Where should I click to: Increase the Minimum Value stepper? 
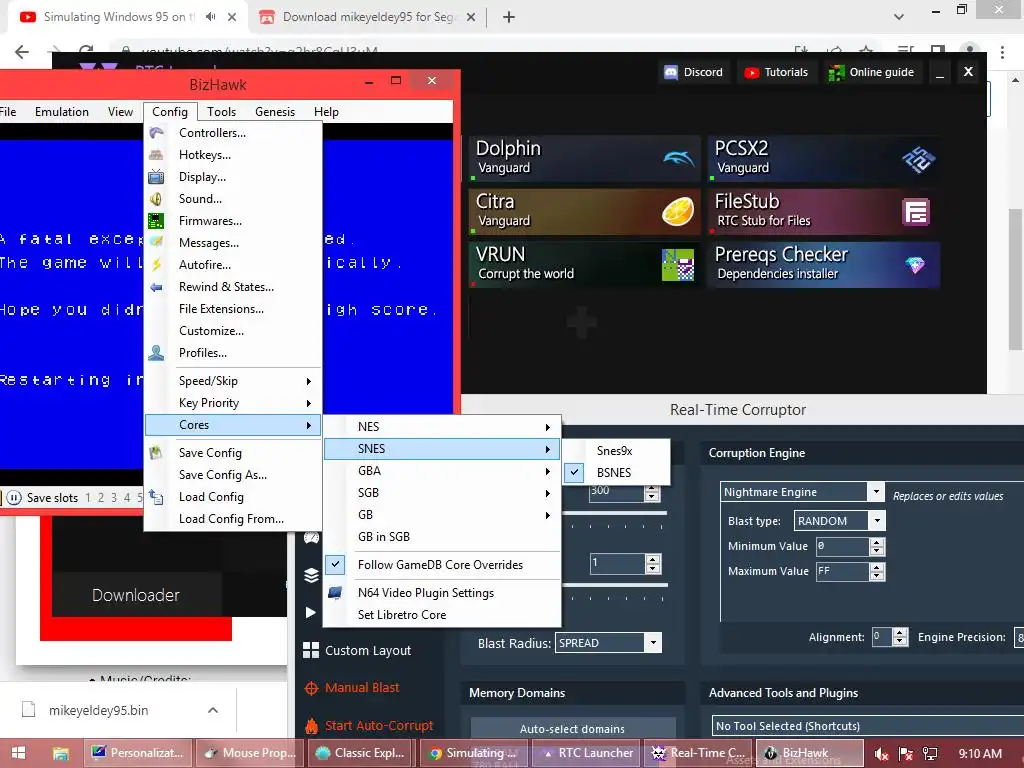pyautogui.click(x=877, y=542)
